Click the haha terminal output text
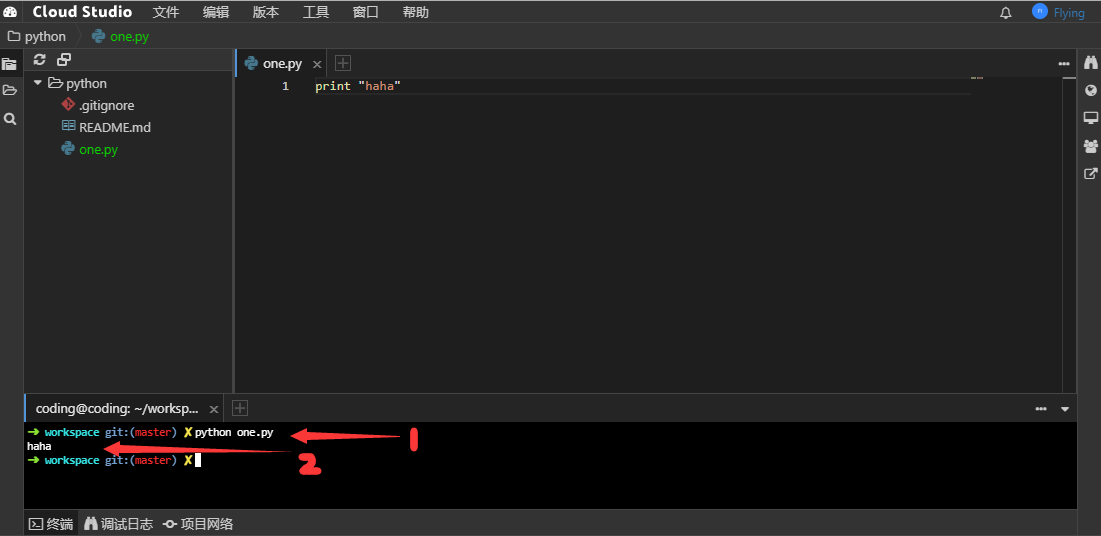 click(x=39, y=446)
